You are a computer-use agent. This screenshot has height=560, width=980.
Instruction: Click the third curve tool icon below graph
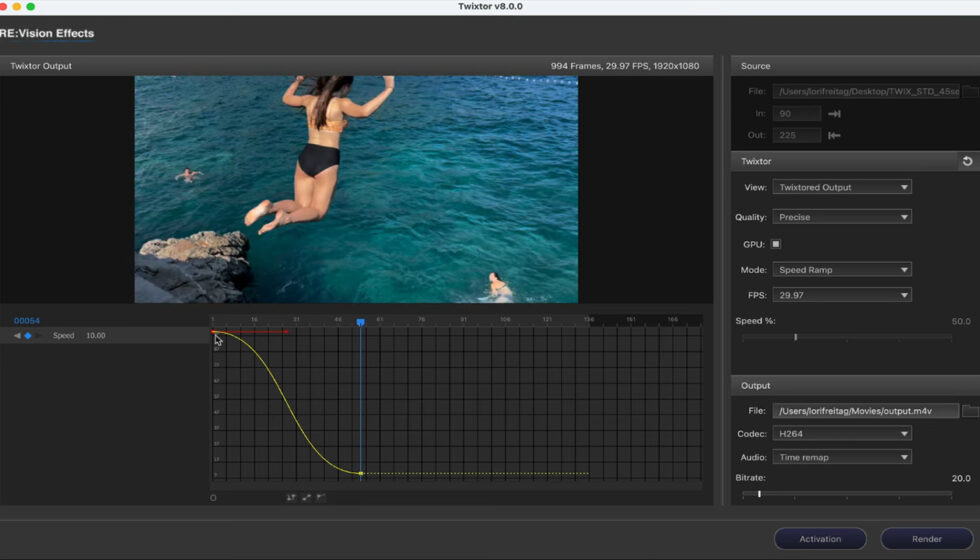coord(321,497)
